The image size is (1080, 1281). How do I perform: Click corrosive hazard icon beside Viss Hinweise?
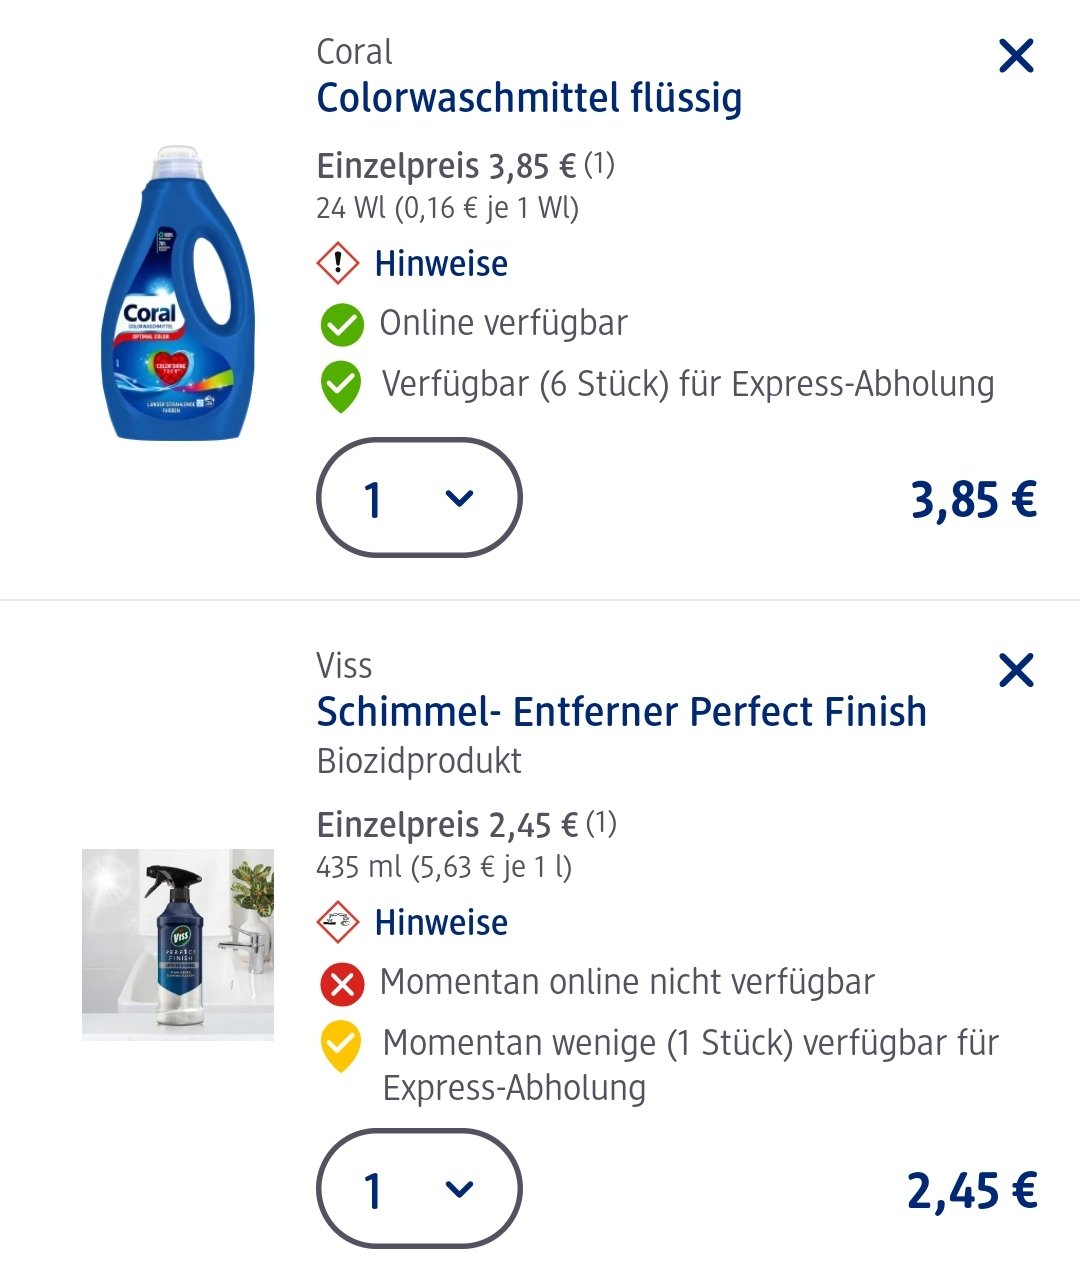tap(338, 921)
